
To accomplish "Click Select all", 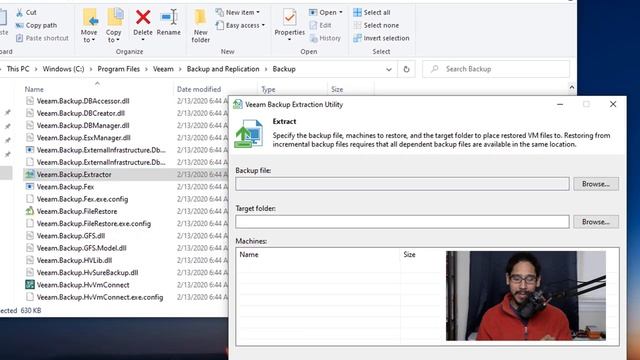I will [372, 13].
